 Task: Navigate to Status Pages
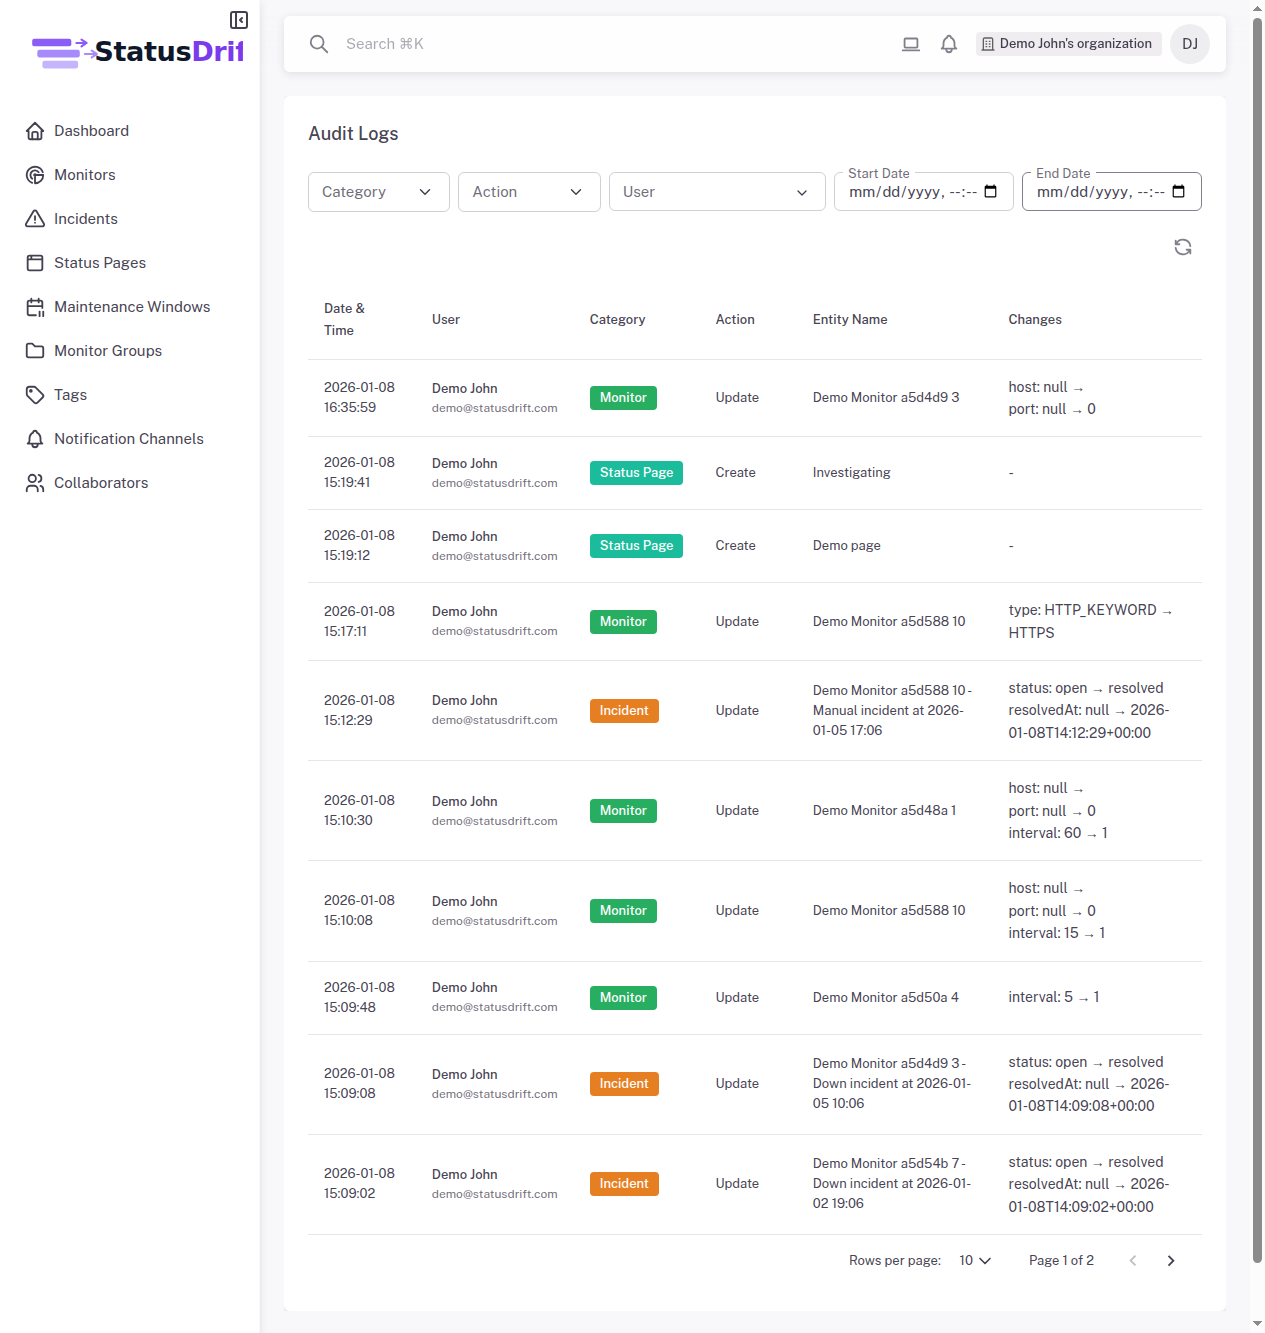[99, 262]
